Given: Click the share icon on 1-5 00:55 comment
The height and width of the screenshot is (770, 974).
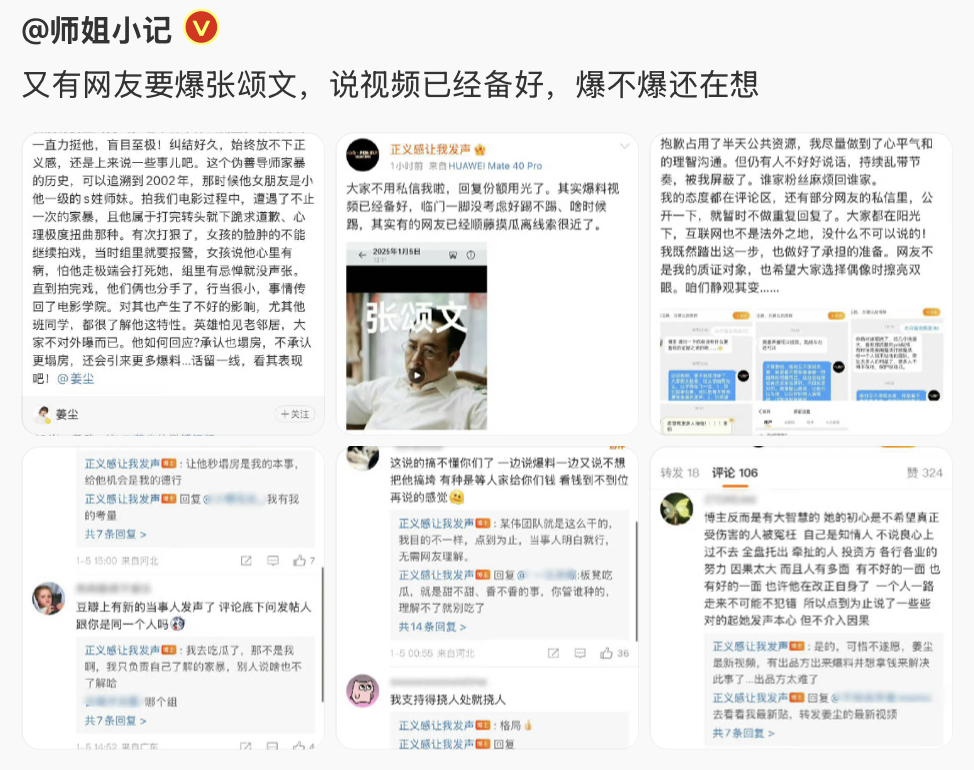Looking at the screenshot, I should pos(551,653).
